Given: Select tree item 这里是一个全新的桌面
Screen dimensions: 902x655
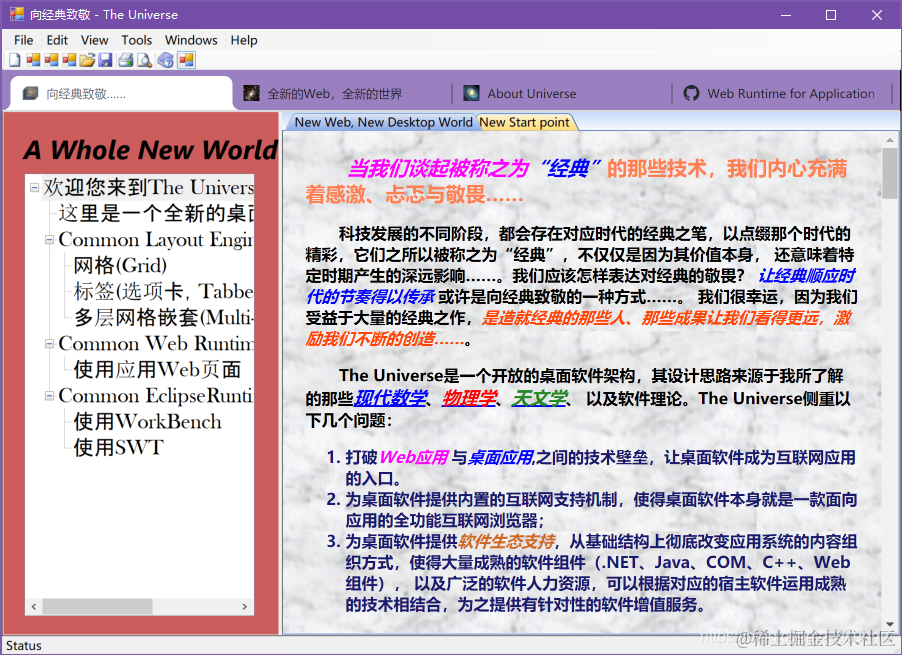Looking at the screenshot, I should pos(156,213).
